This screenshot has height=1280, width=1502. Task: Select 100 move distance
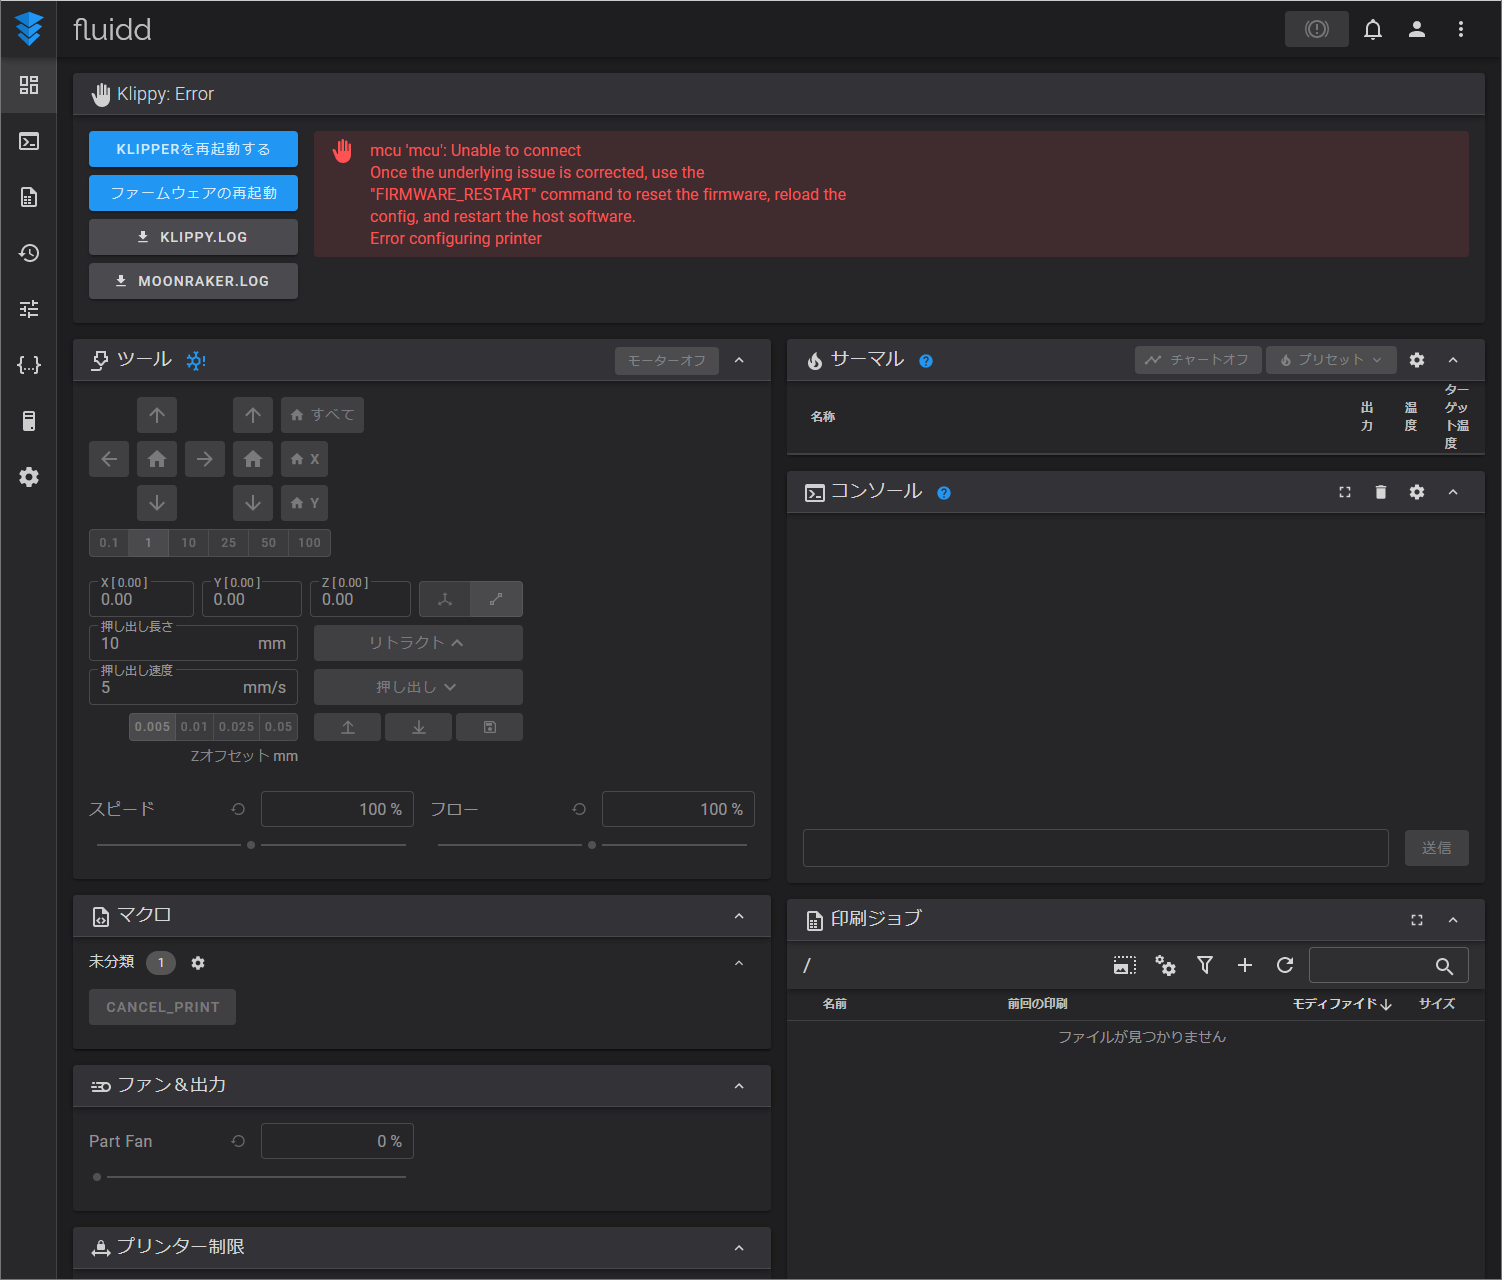310,543
